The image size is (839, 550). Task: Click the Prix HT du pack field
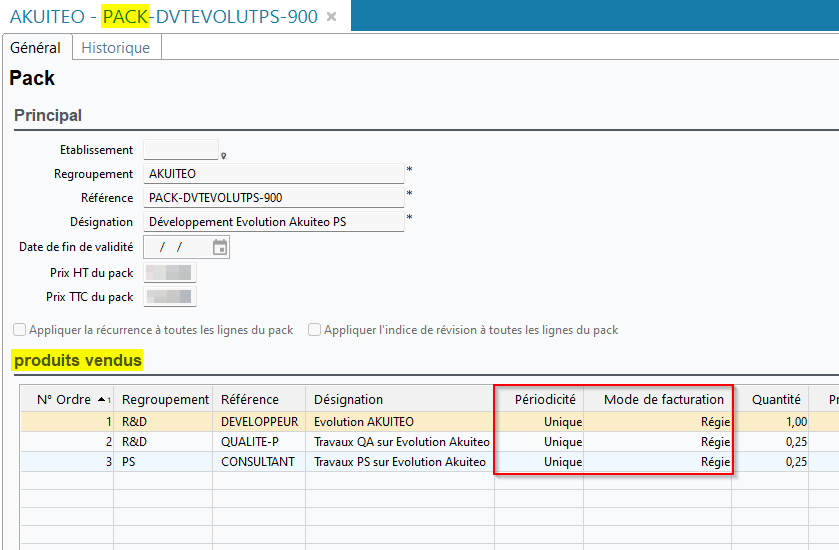(x=170, y=272)
